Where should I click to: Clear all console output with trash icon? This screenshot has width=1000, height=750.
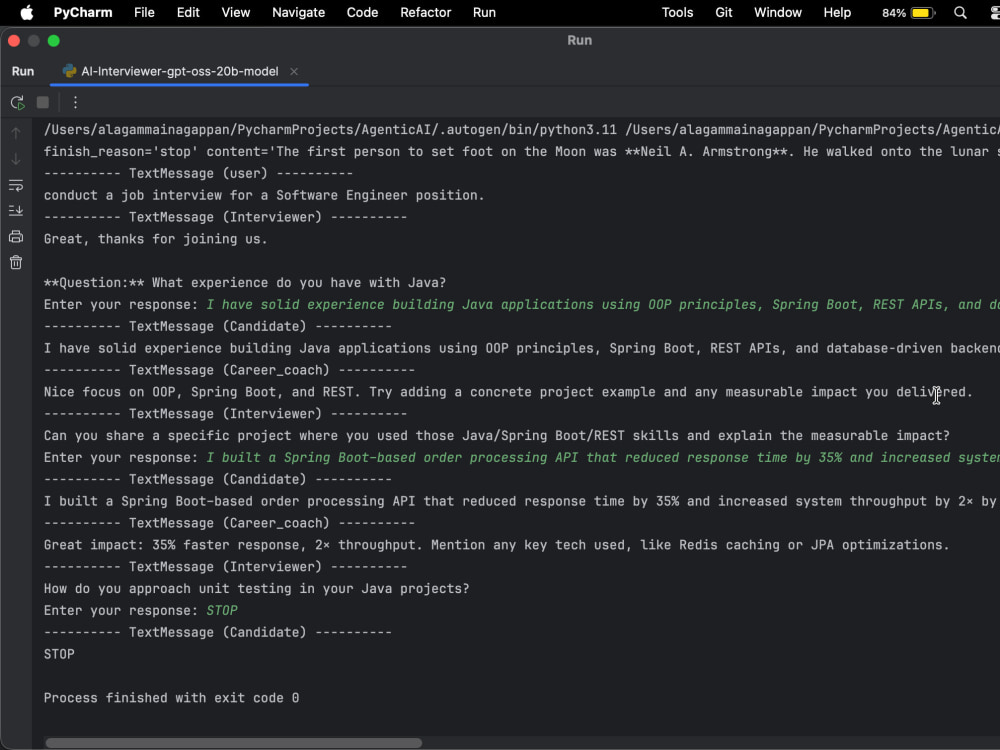pos(16,262)
